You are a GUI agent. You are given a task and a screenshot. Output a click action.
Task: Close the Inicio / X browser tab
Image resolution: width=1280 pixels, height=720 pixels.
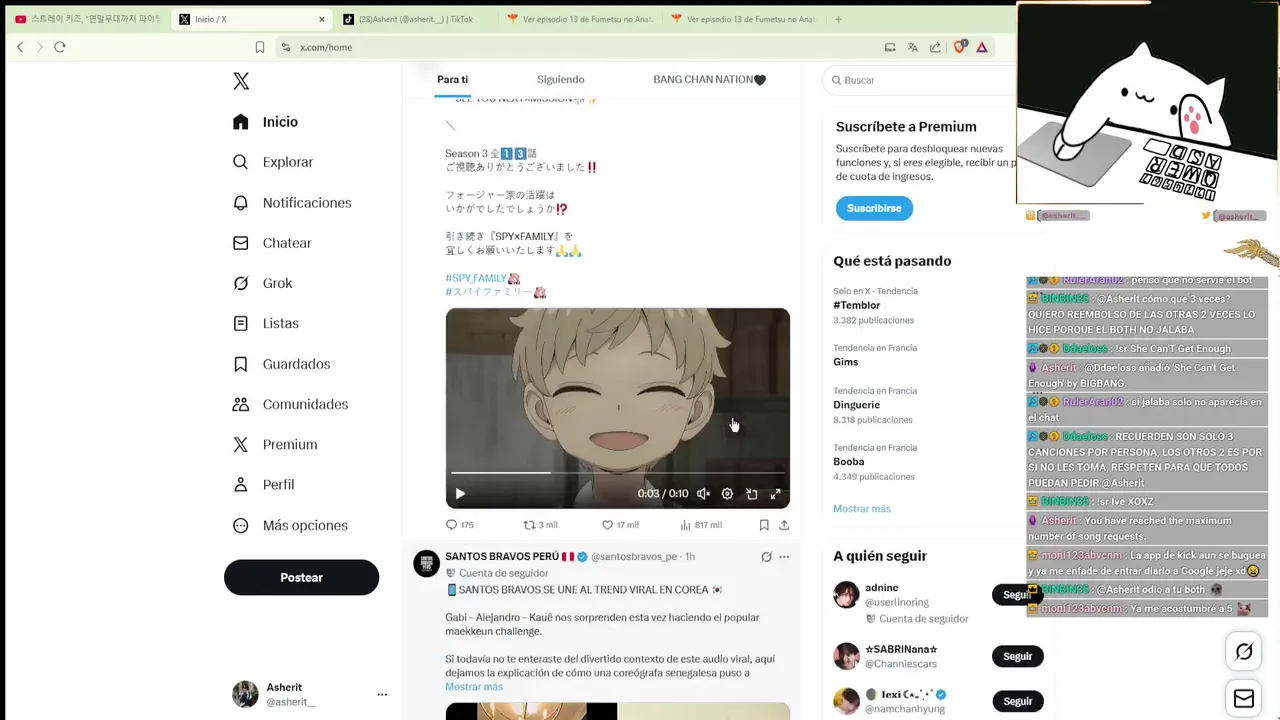pos(322,19)
